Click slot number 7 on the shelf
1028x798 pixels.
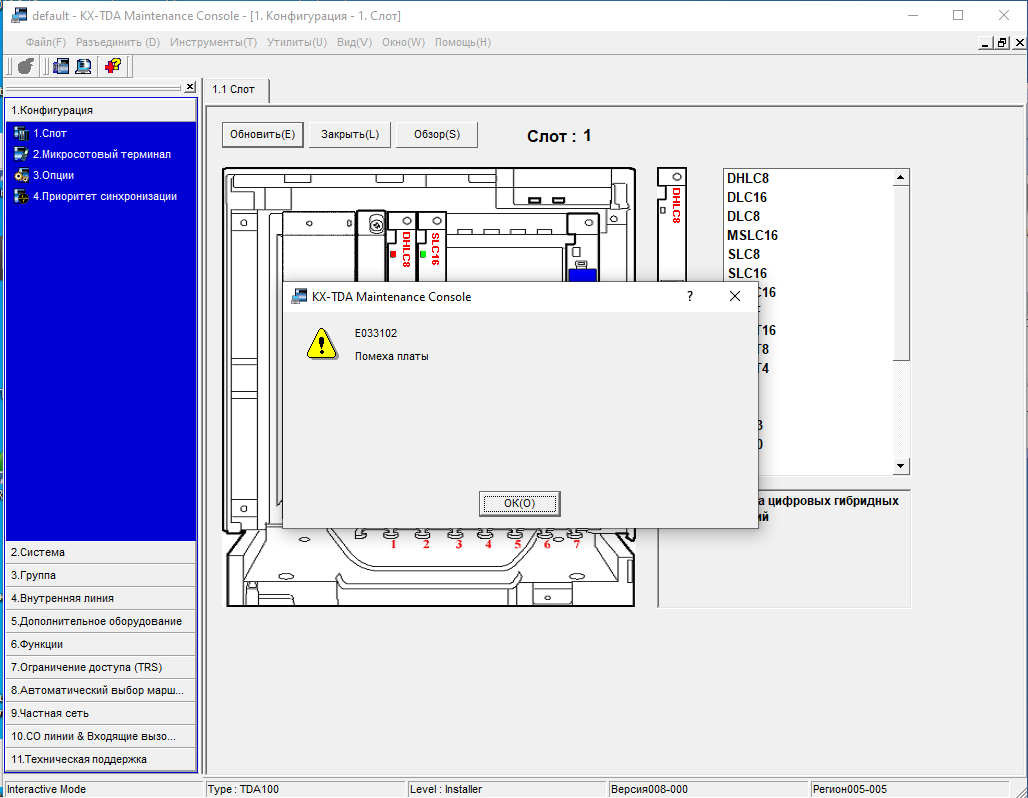(576, 544)
